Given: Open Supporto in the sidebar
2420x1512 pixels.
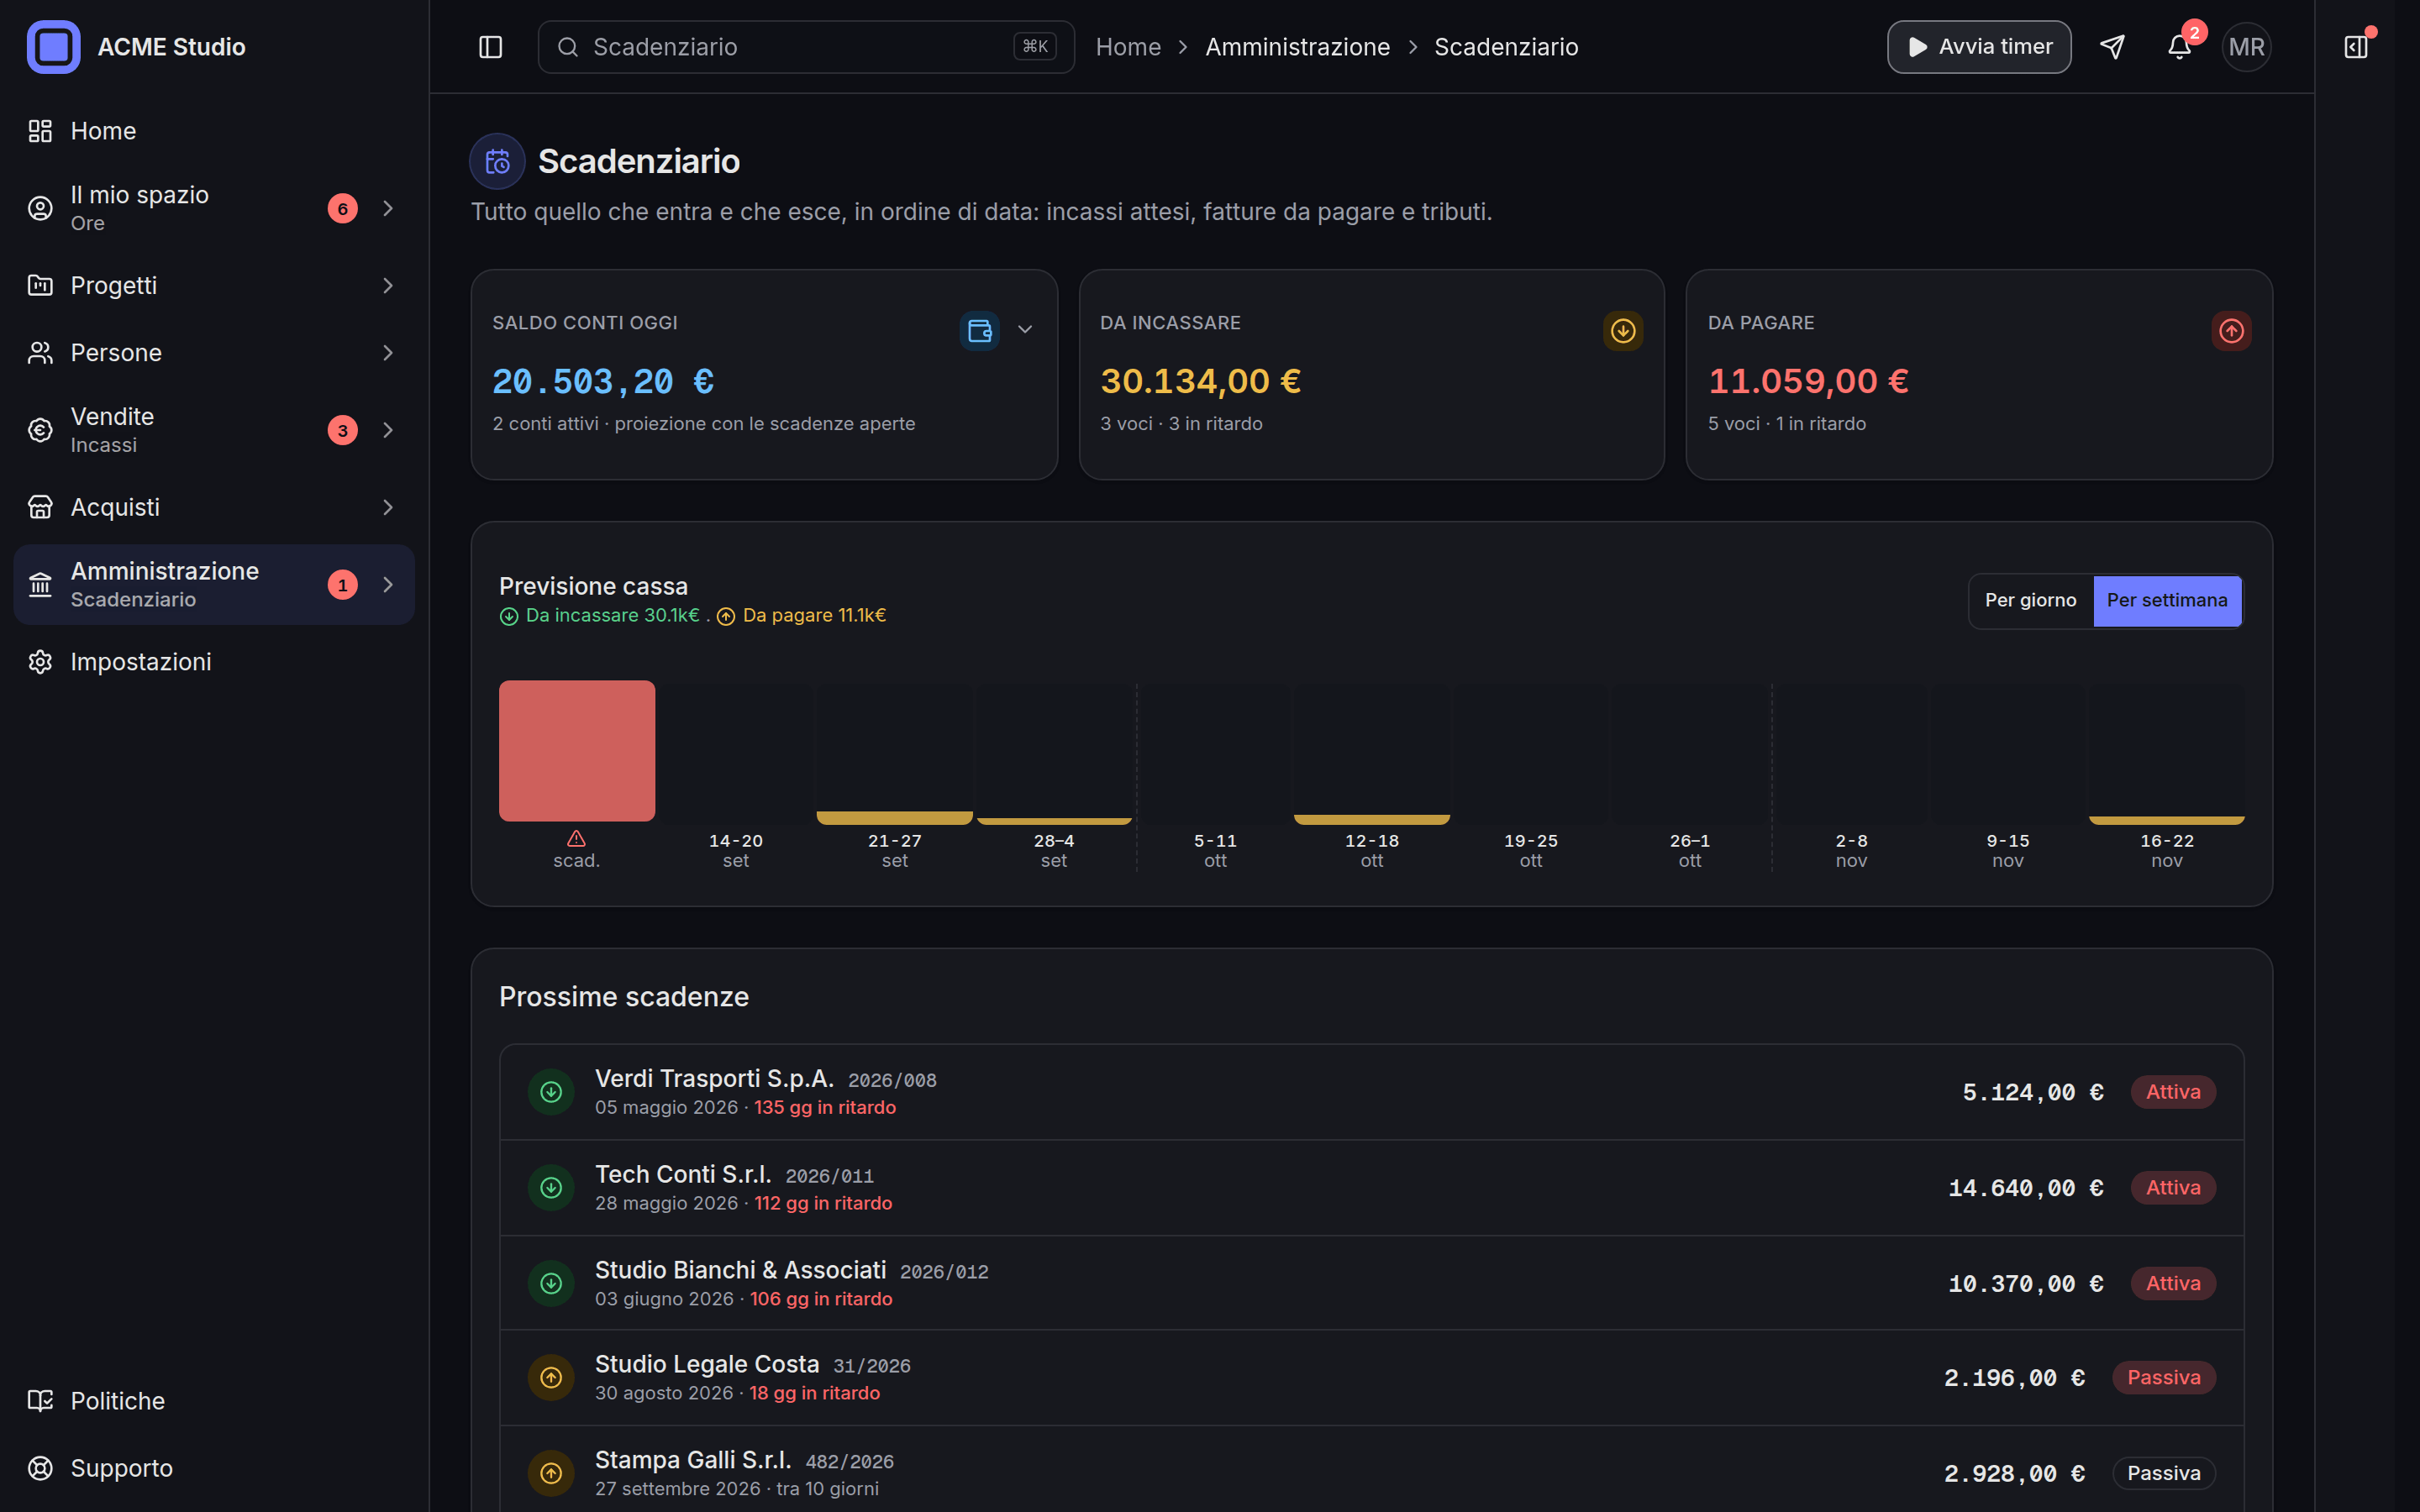Looking at the screenshot, I should point(214,1468).
